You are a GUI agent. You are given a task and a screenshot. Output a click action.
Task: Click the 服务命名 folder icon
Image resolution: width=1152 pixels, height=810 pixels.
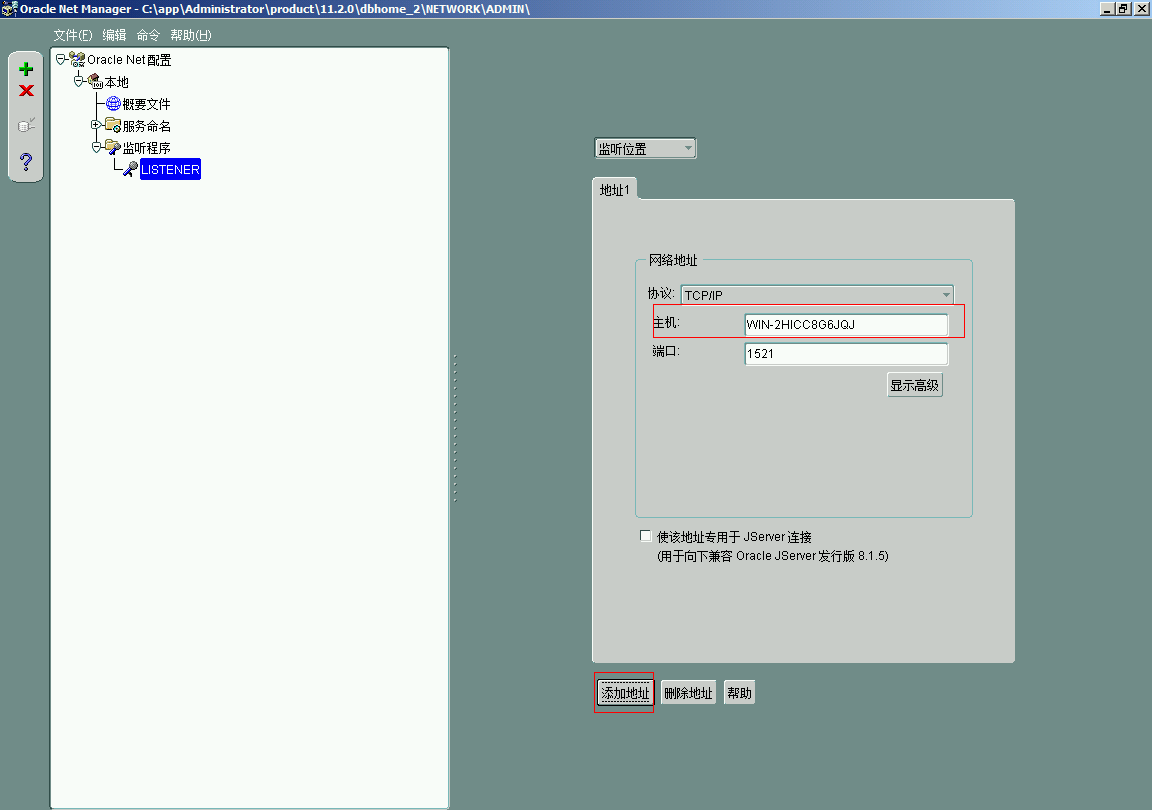click(113, 125)
